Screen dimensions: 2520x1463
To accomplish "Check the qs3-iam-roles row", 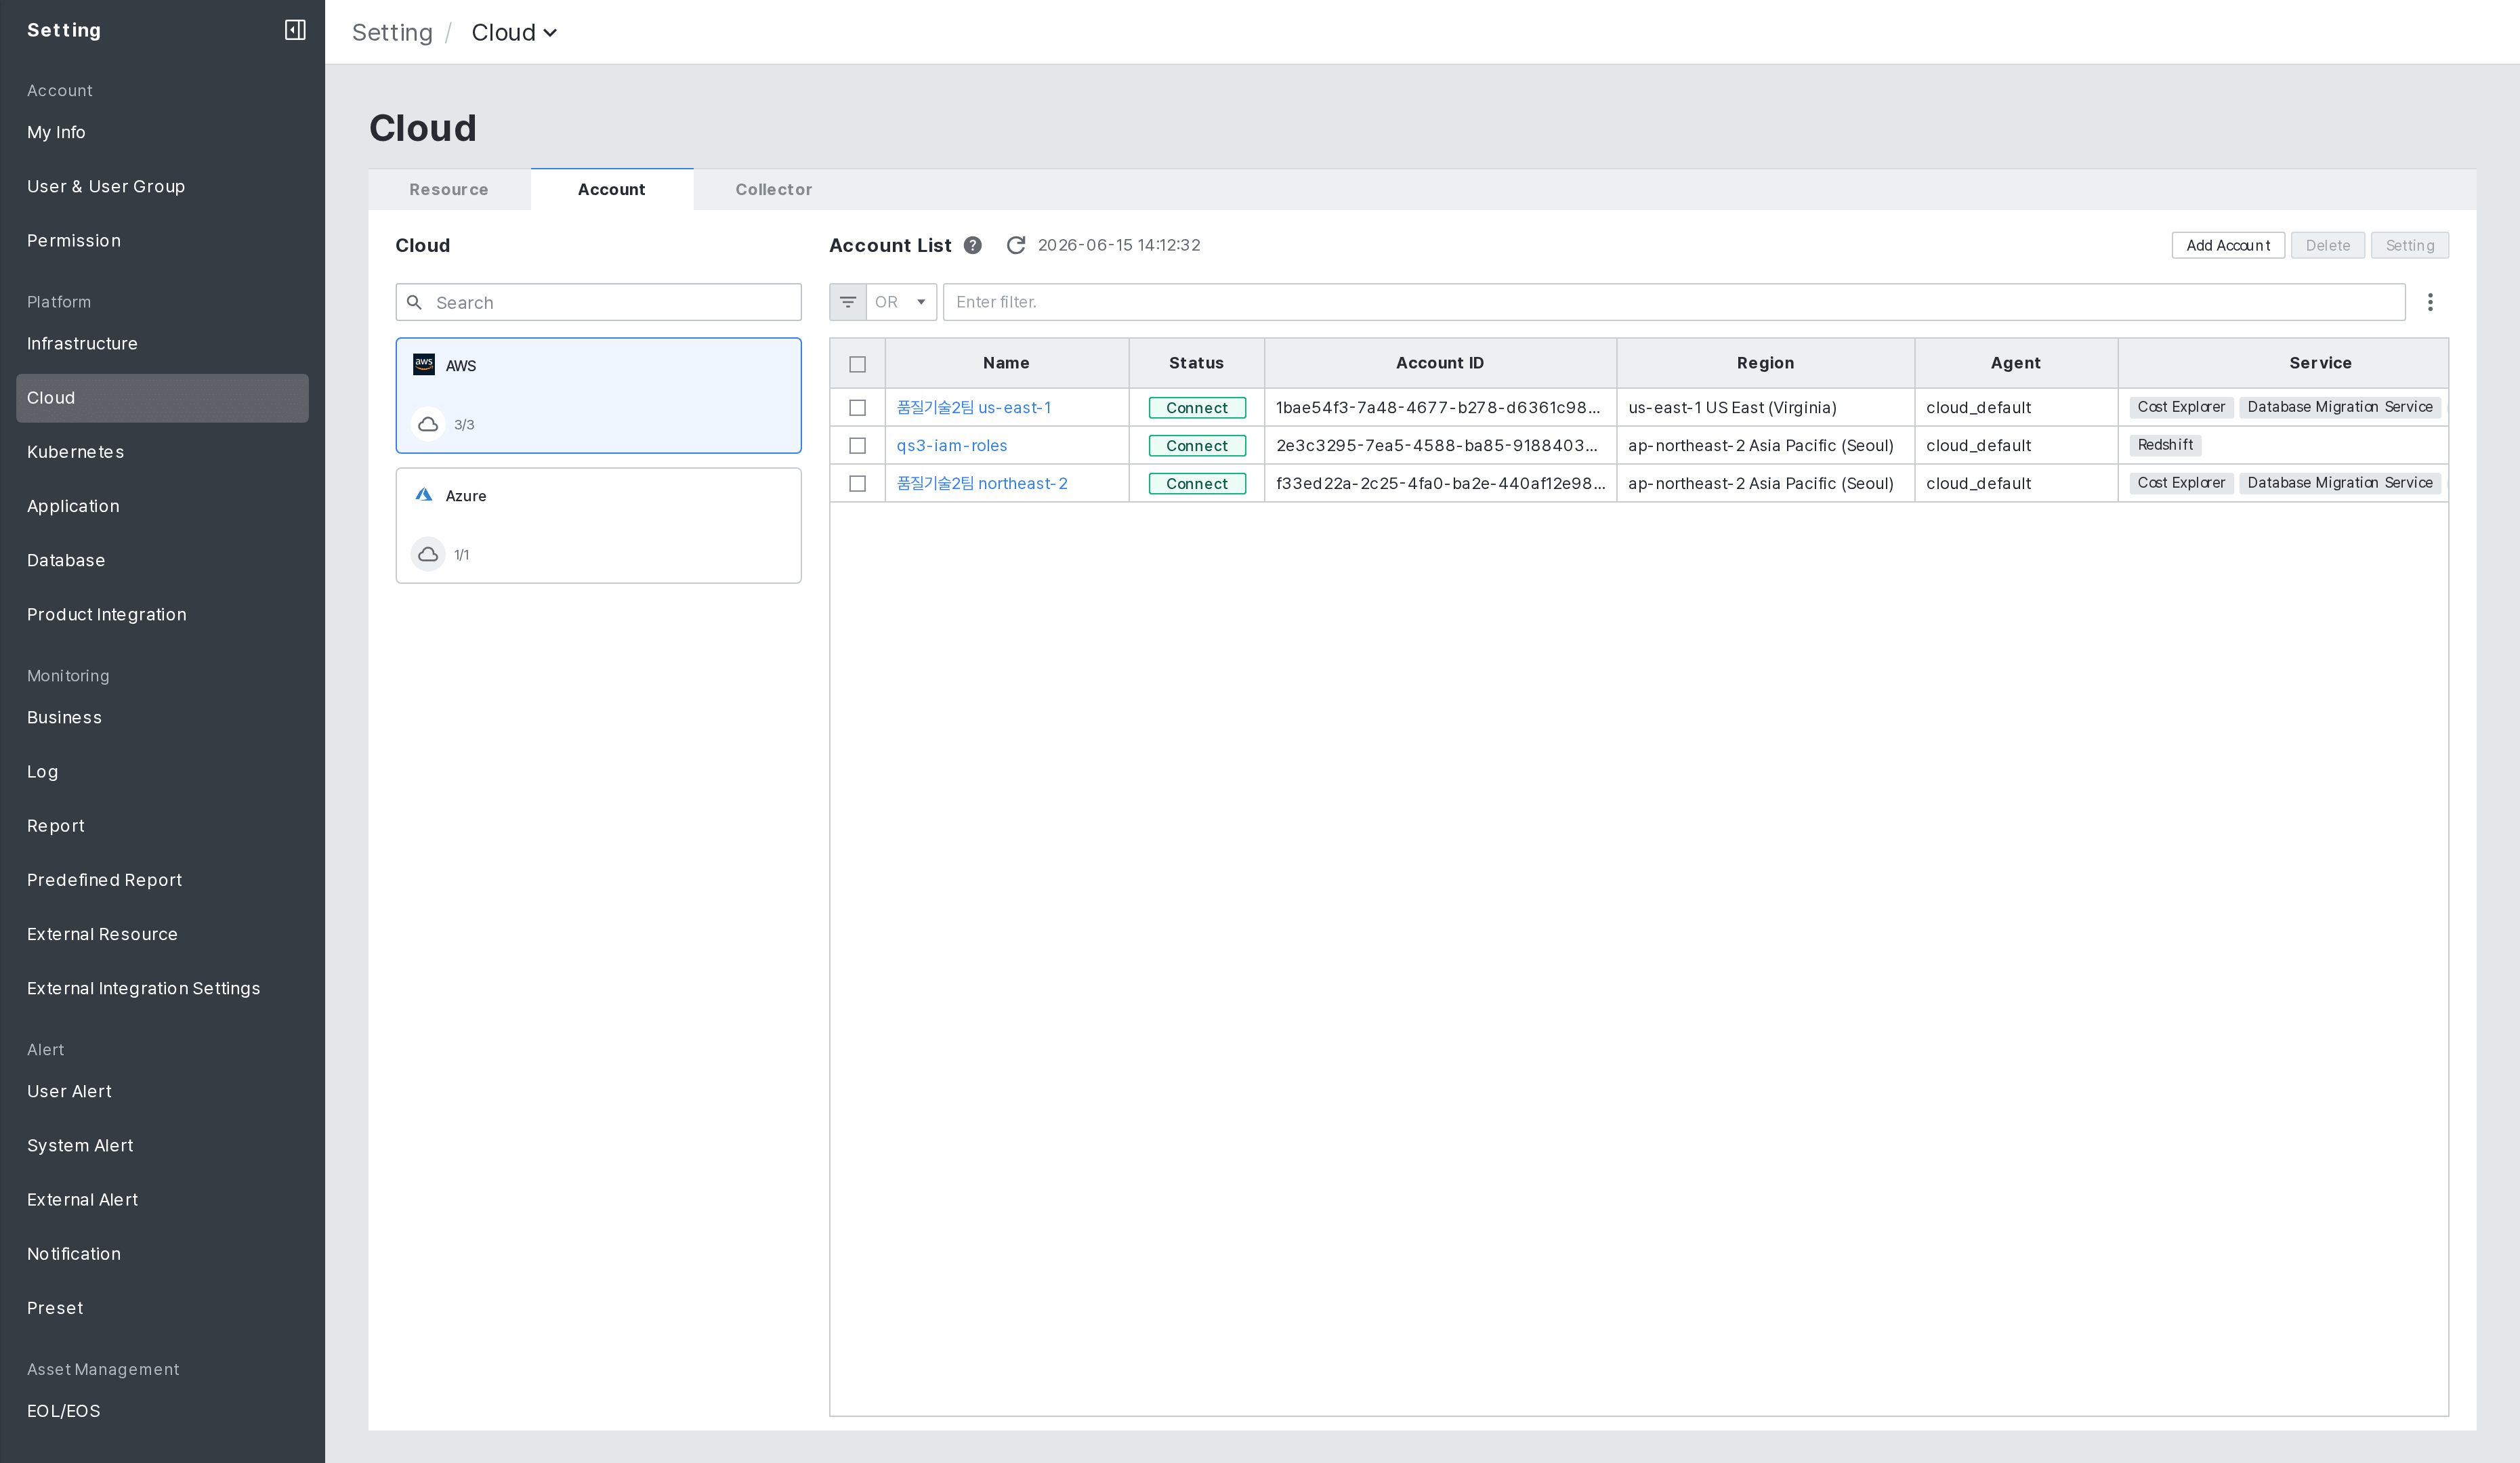I will coord(857,446).
